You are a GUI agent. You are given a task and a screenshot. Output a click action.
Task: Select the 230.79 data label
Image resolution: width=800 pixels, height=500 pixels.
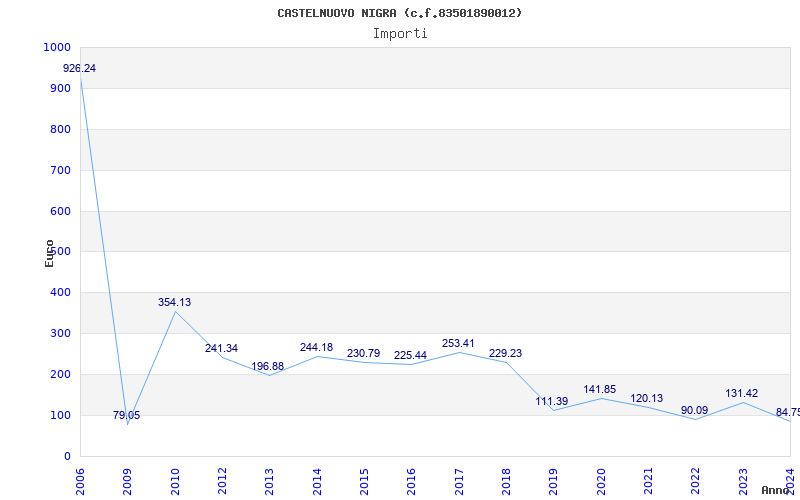pyautogui.click(x=363, y=354)
